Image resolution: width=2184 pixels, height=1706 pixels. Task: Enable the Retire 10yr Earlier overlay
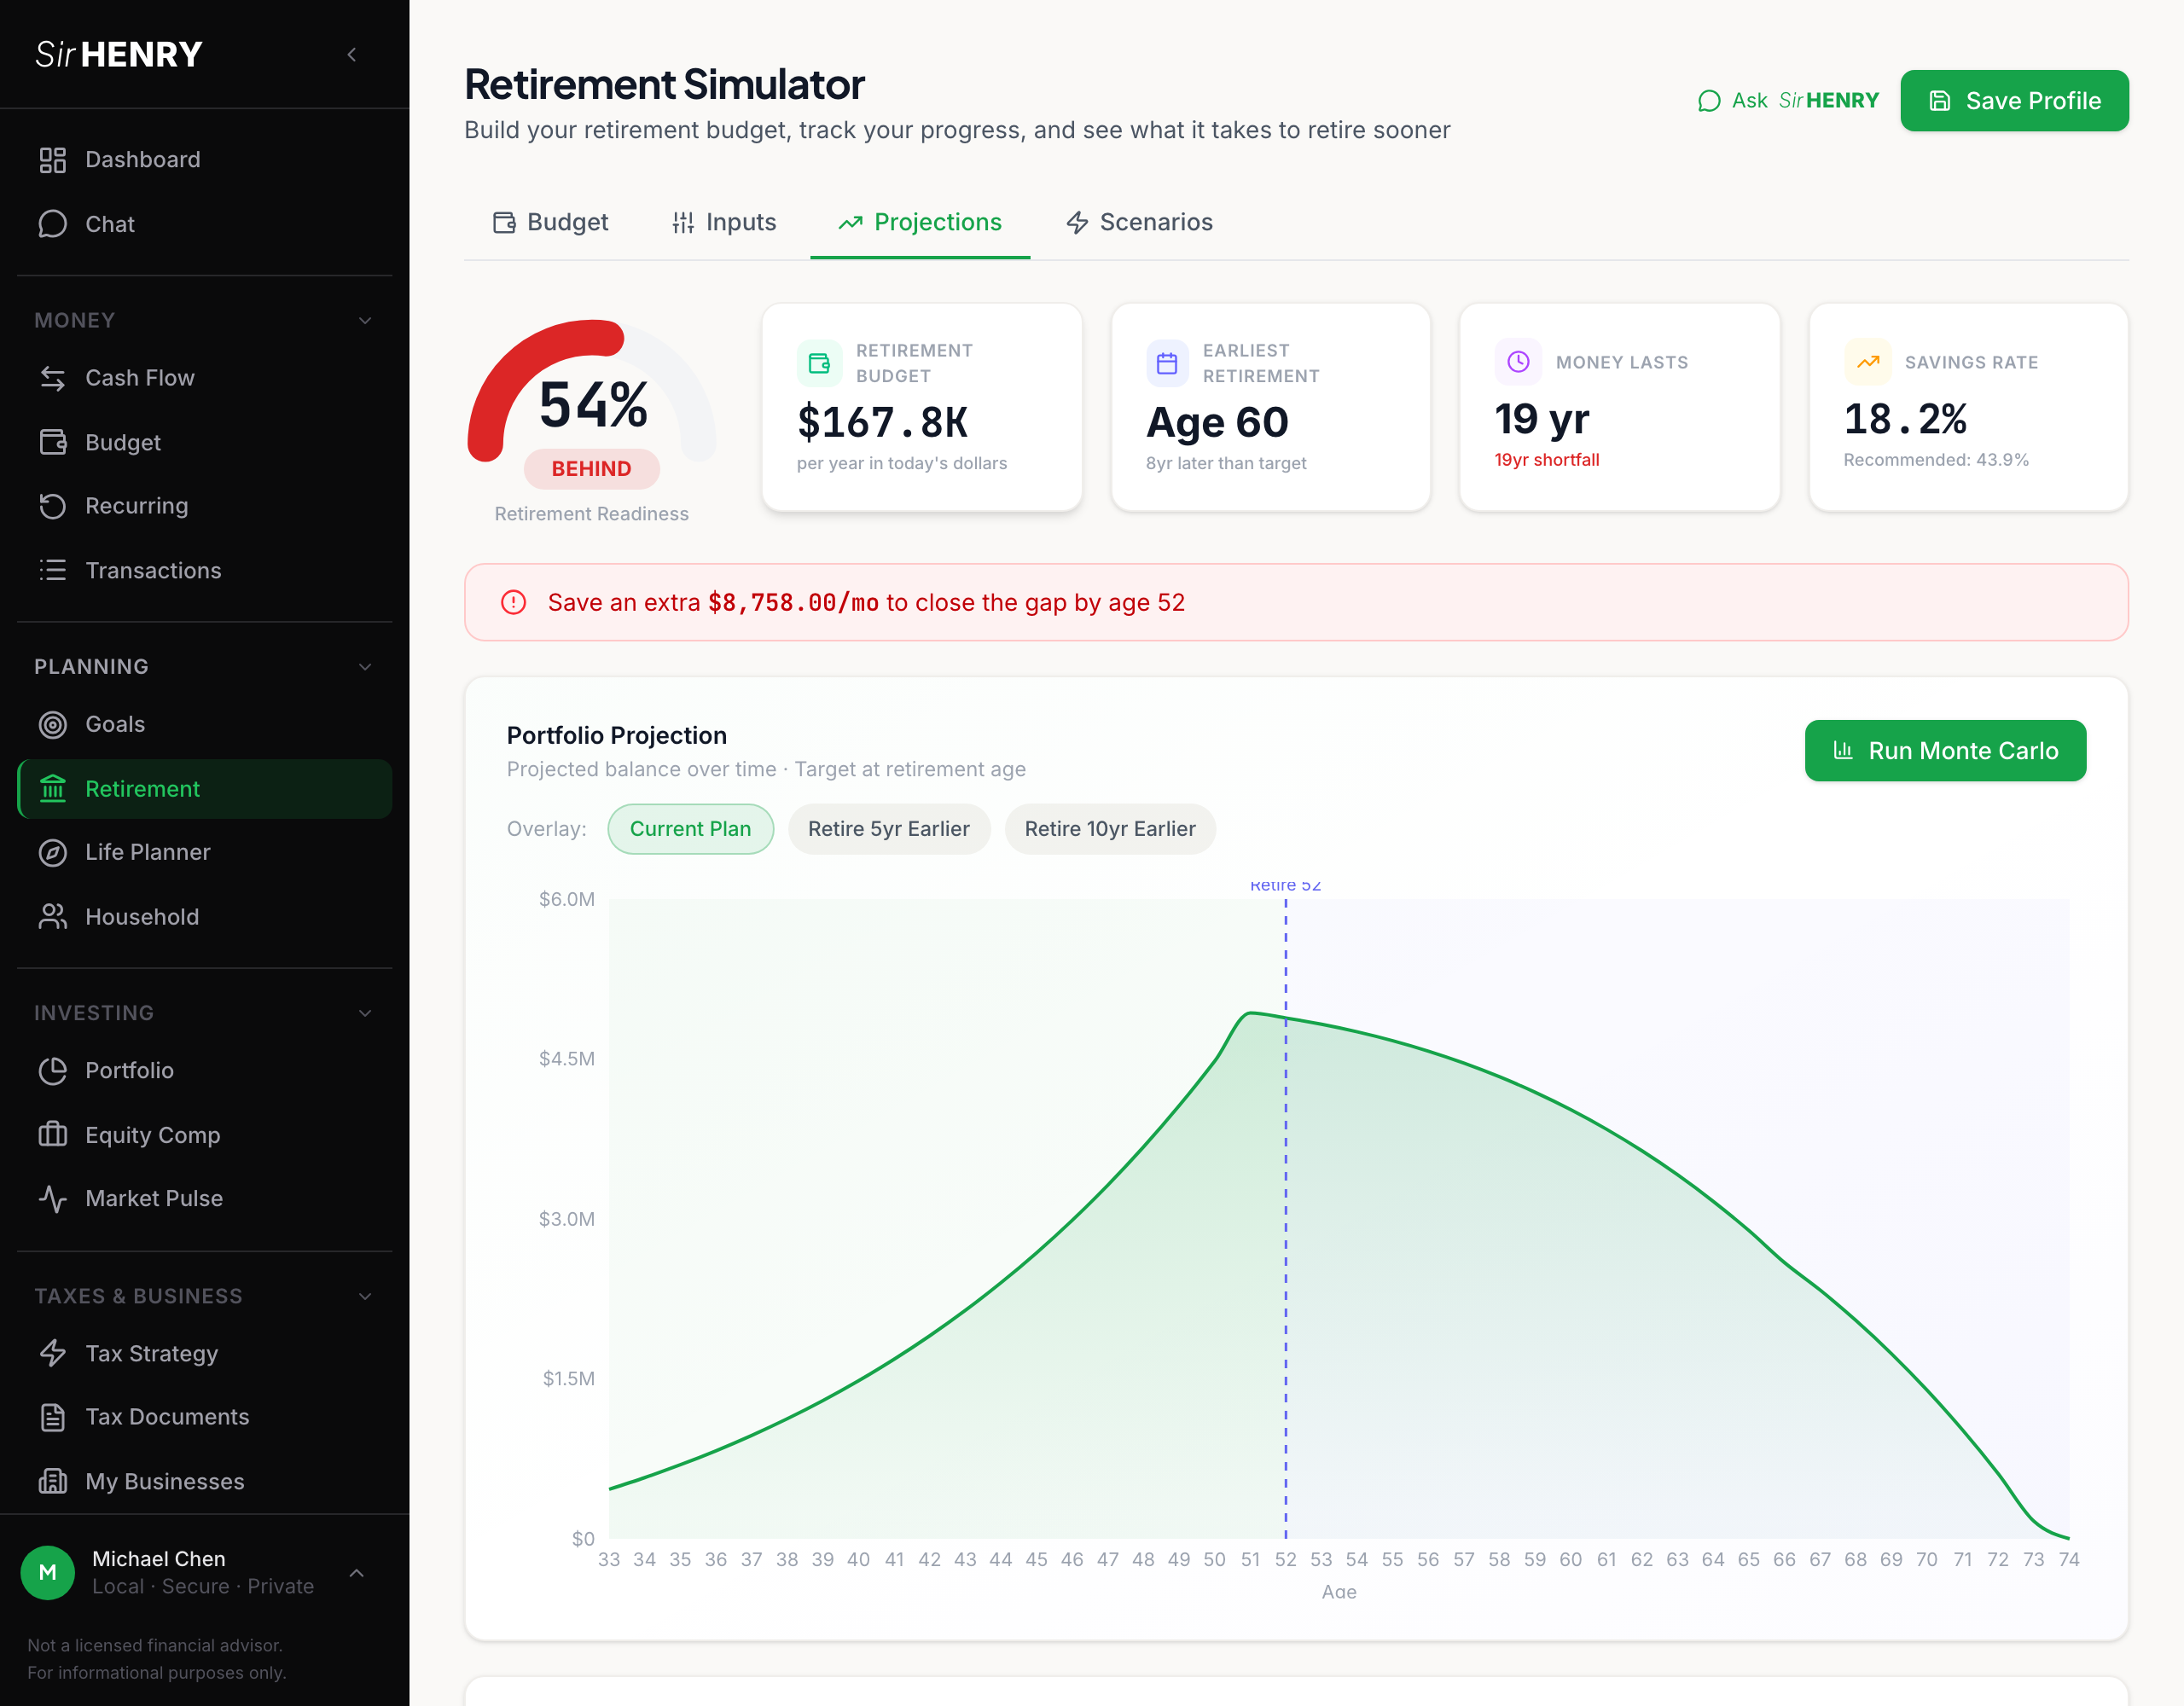click(x=1109, y=829)
